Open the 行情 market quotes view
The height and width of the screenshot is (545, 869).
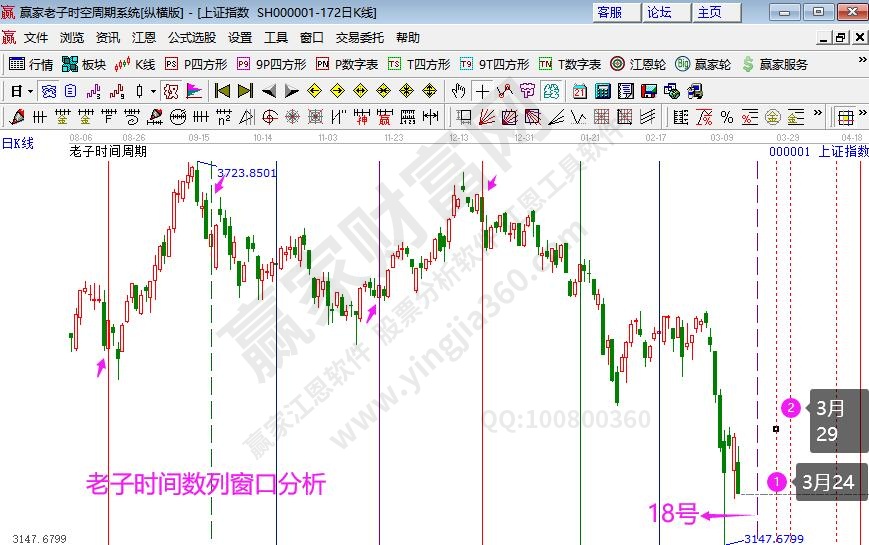click(31, 64)
